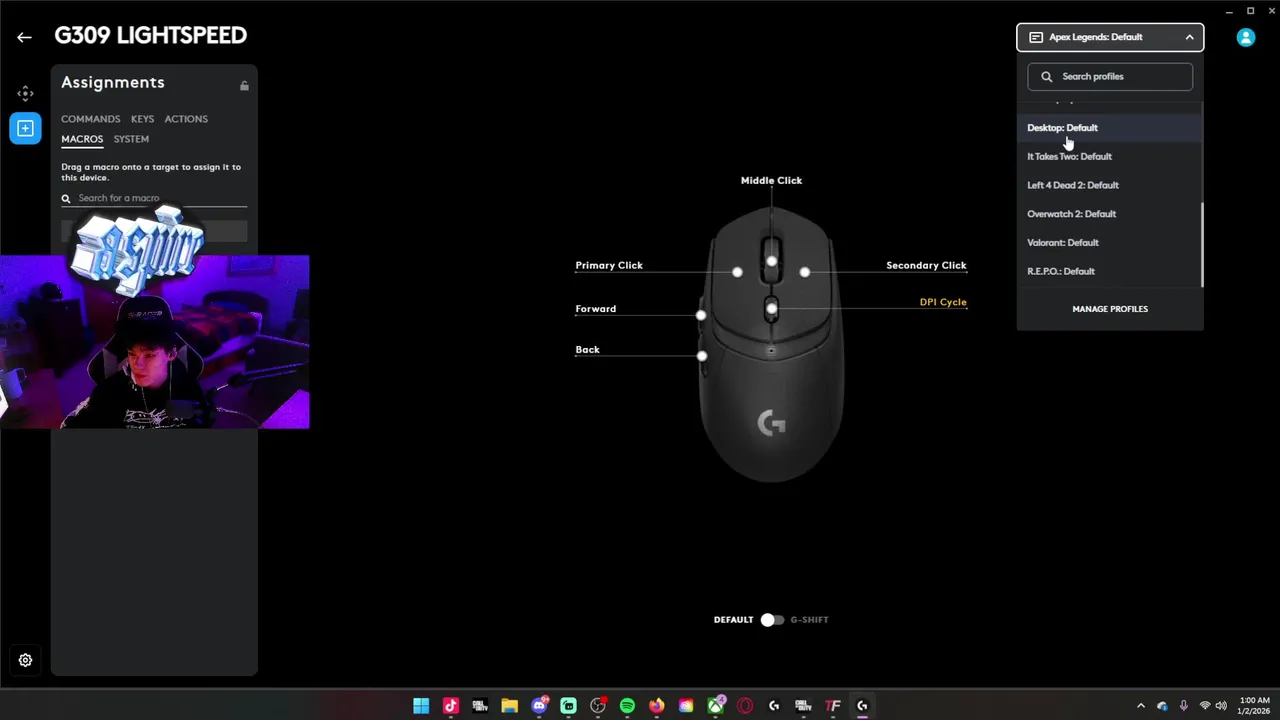
Task: Switch to the COMMANDS tab
Action: coord(90,119)
